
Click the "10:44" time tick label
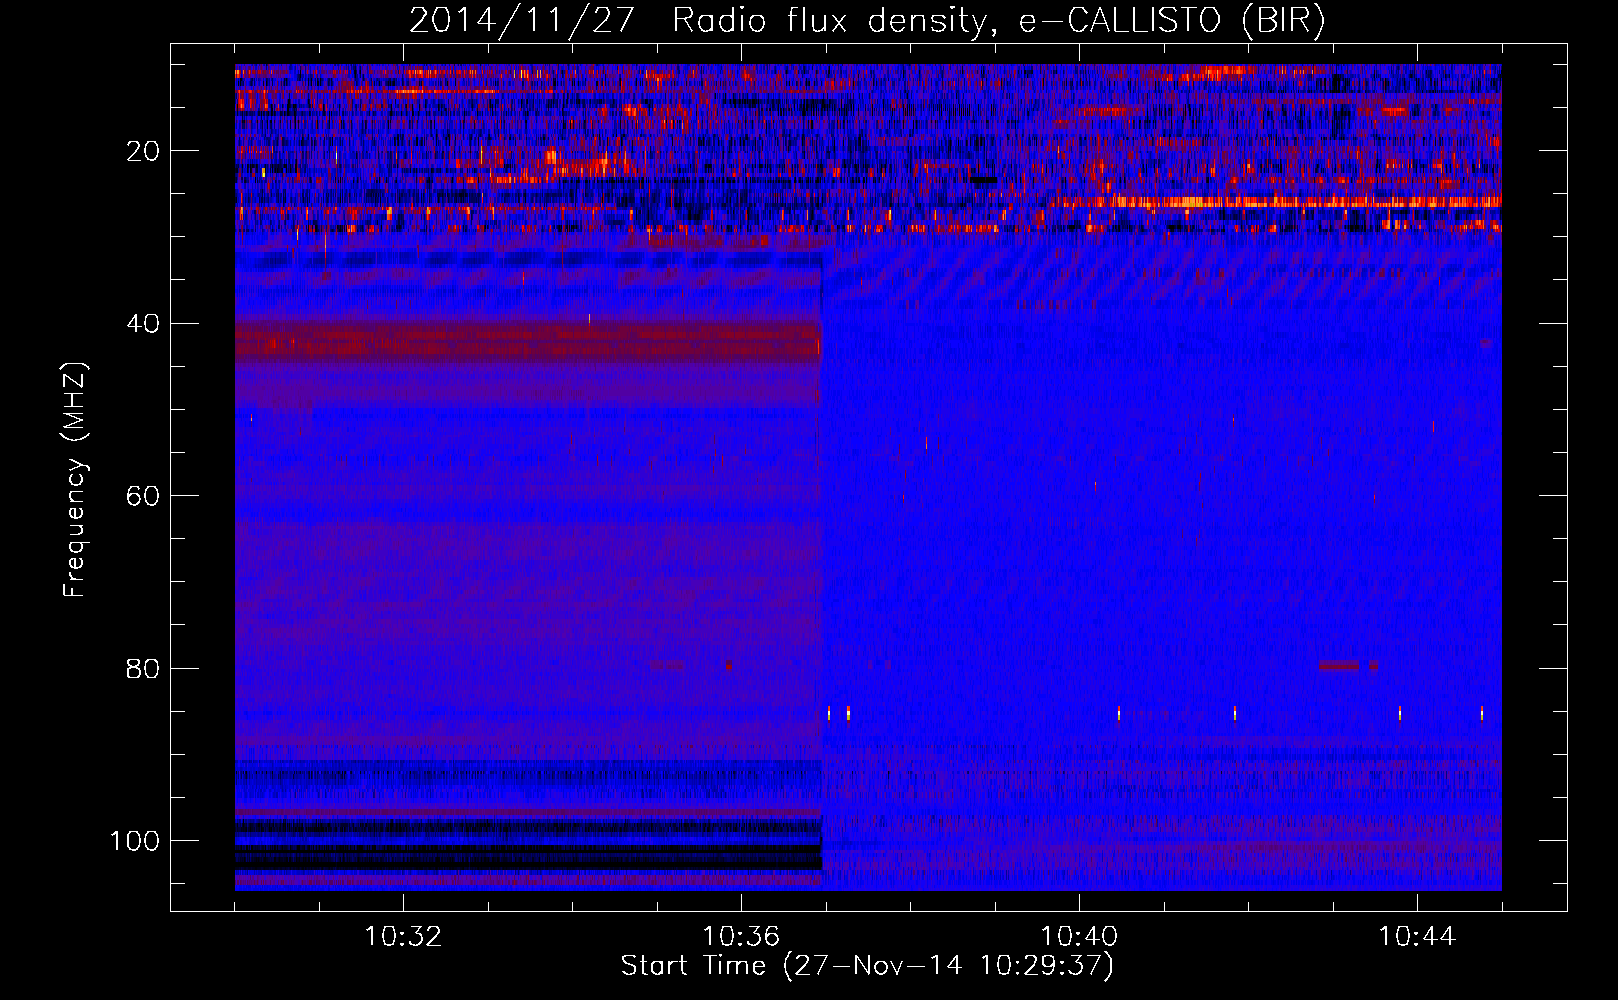(1417, 937)
